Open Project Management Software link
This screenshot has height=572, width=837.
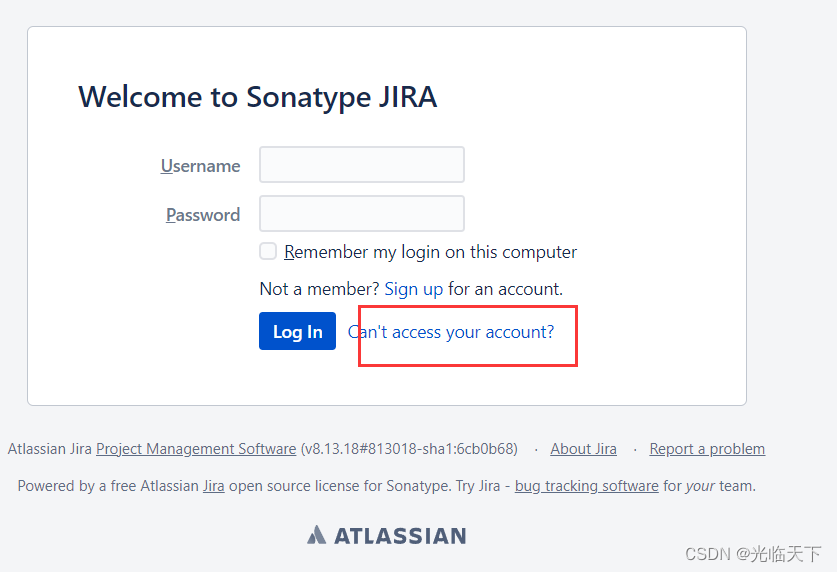(x=196, y=449)
